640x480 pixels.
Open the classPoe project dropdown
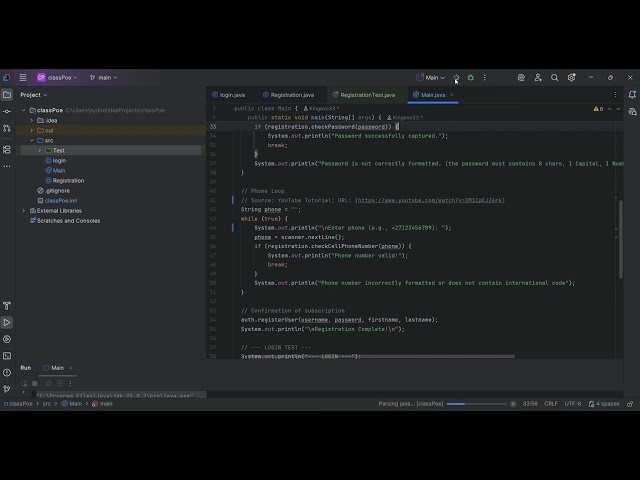[57, 77]
